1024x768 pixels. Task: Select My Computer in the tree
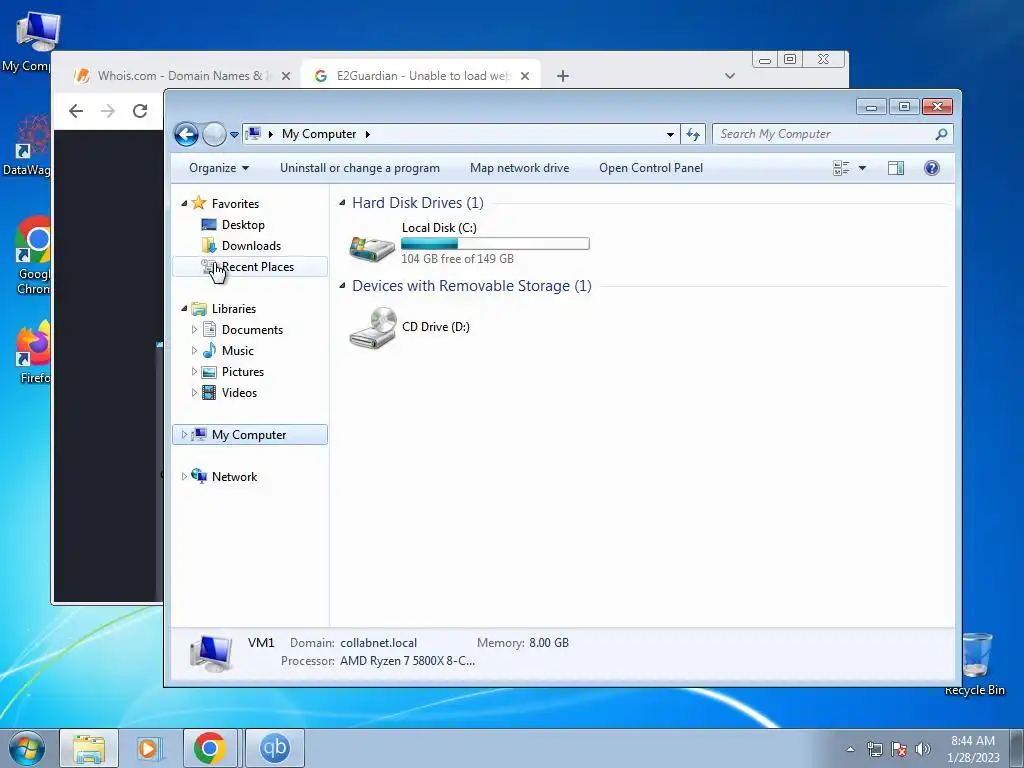249,435
